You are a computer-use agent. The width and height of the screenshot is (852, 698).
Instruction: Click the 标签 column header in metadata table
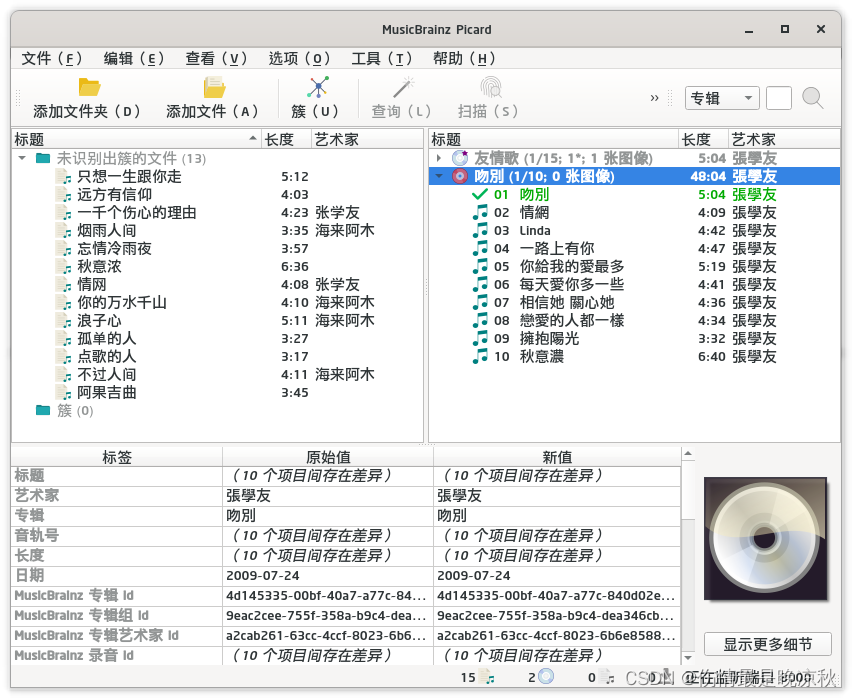click(117, 457)
